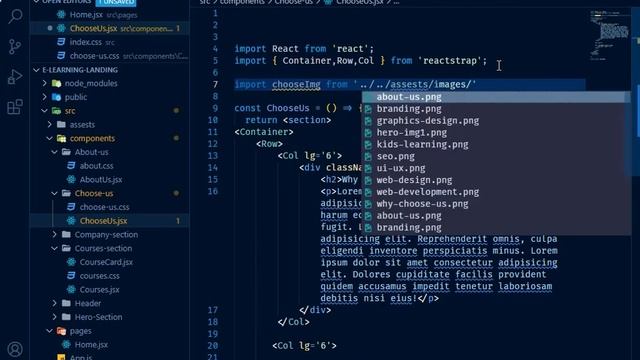This screenshot has height=360, width=640.
Task: Select ChooseUs.jsx in the explorer tree
Action: coord(110,221)
